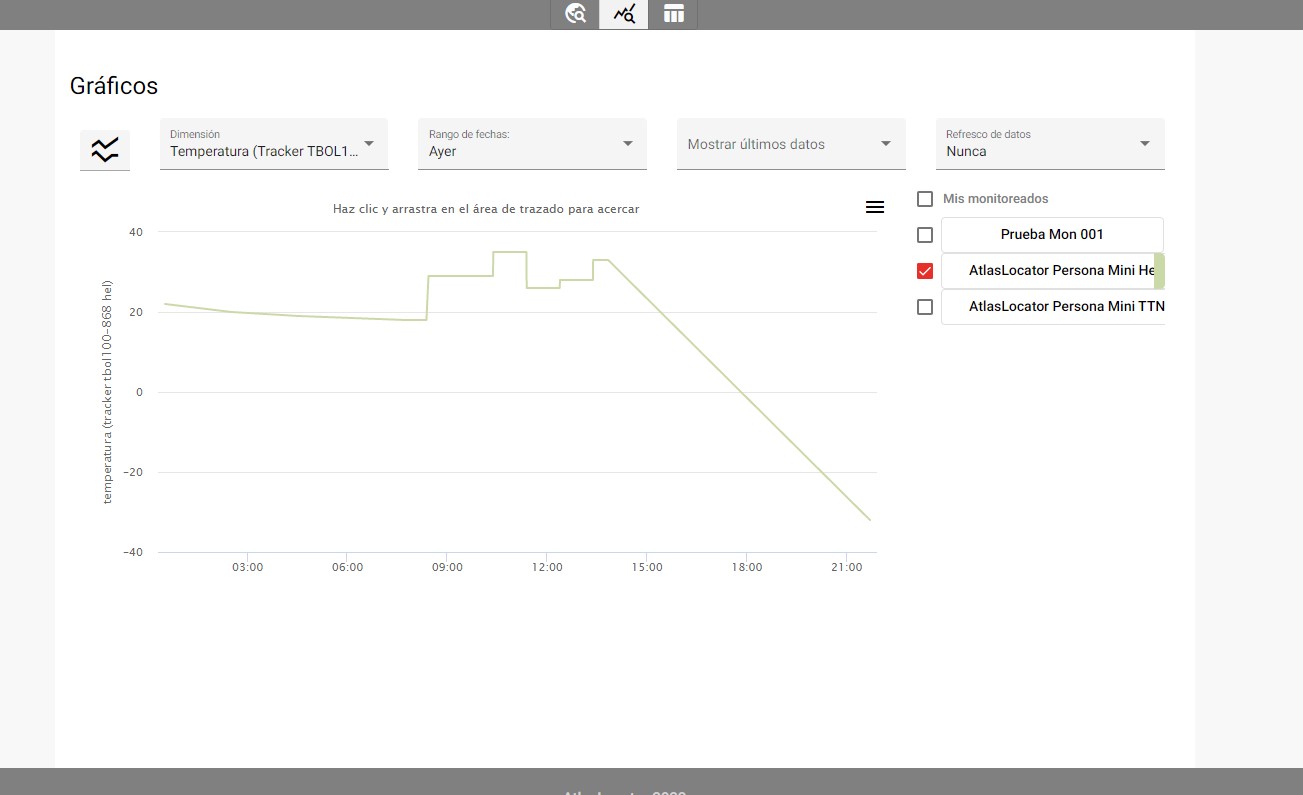Open the Refresco de datos dropdown
The height and width of the screenshot is (795, 1303).
(1050, 144)
